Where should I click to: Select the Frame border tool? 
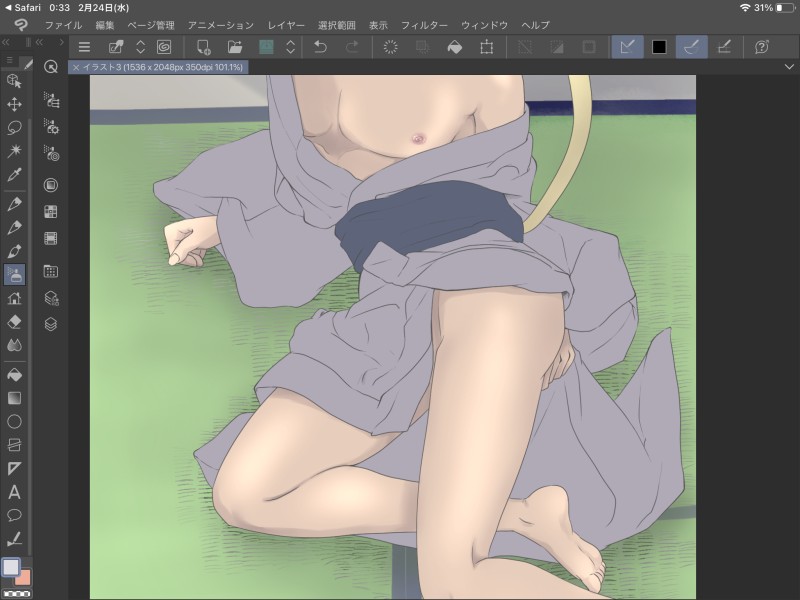(x=14, y=445)
